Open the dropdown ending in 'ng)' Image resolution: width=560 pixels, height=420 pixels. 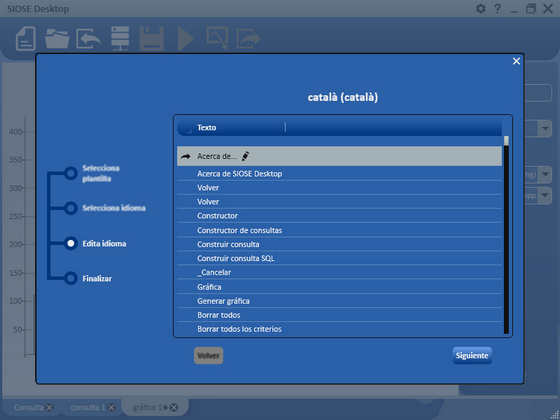(545, 175)
